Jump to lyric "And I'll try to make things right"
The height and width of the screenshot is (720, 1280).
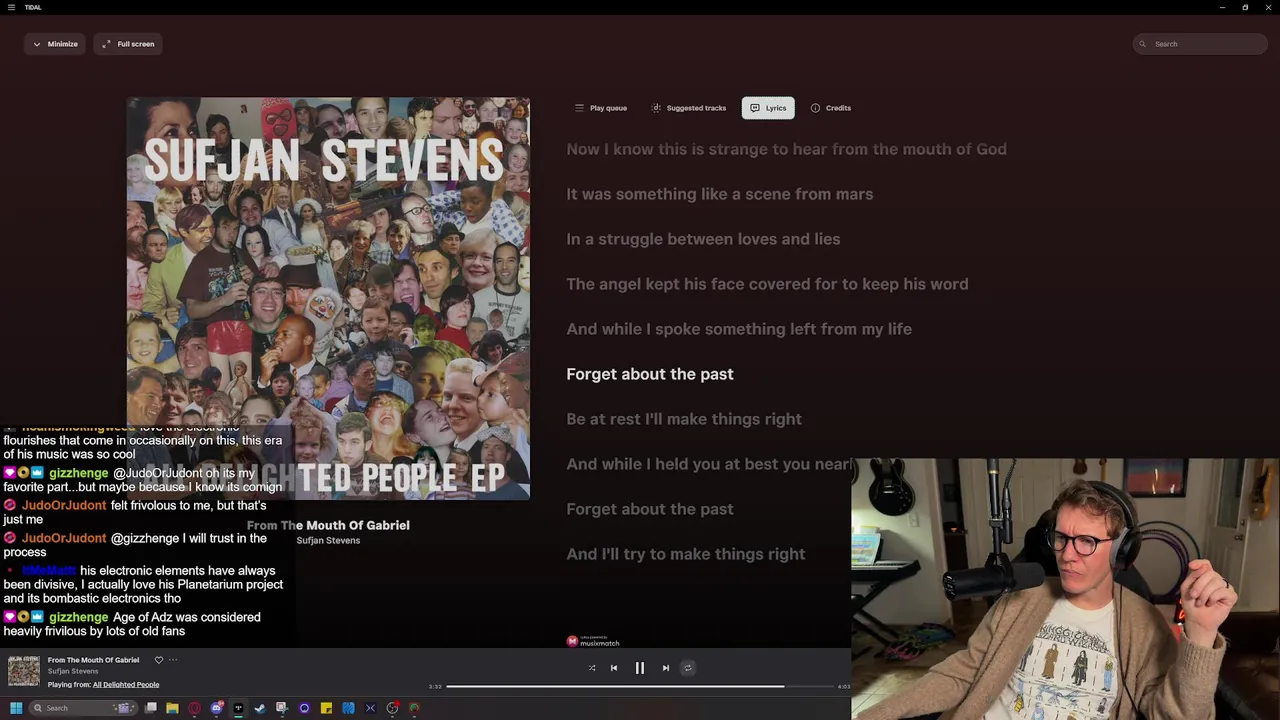686,554
